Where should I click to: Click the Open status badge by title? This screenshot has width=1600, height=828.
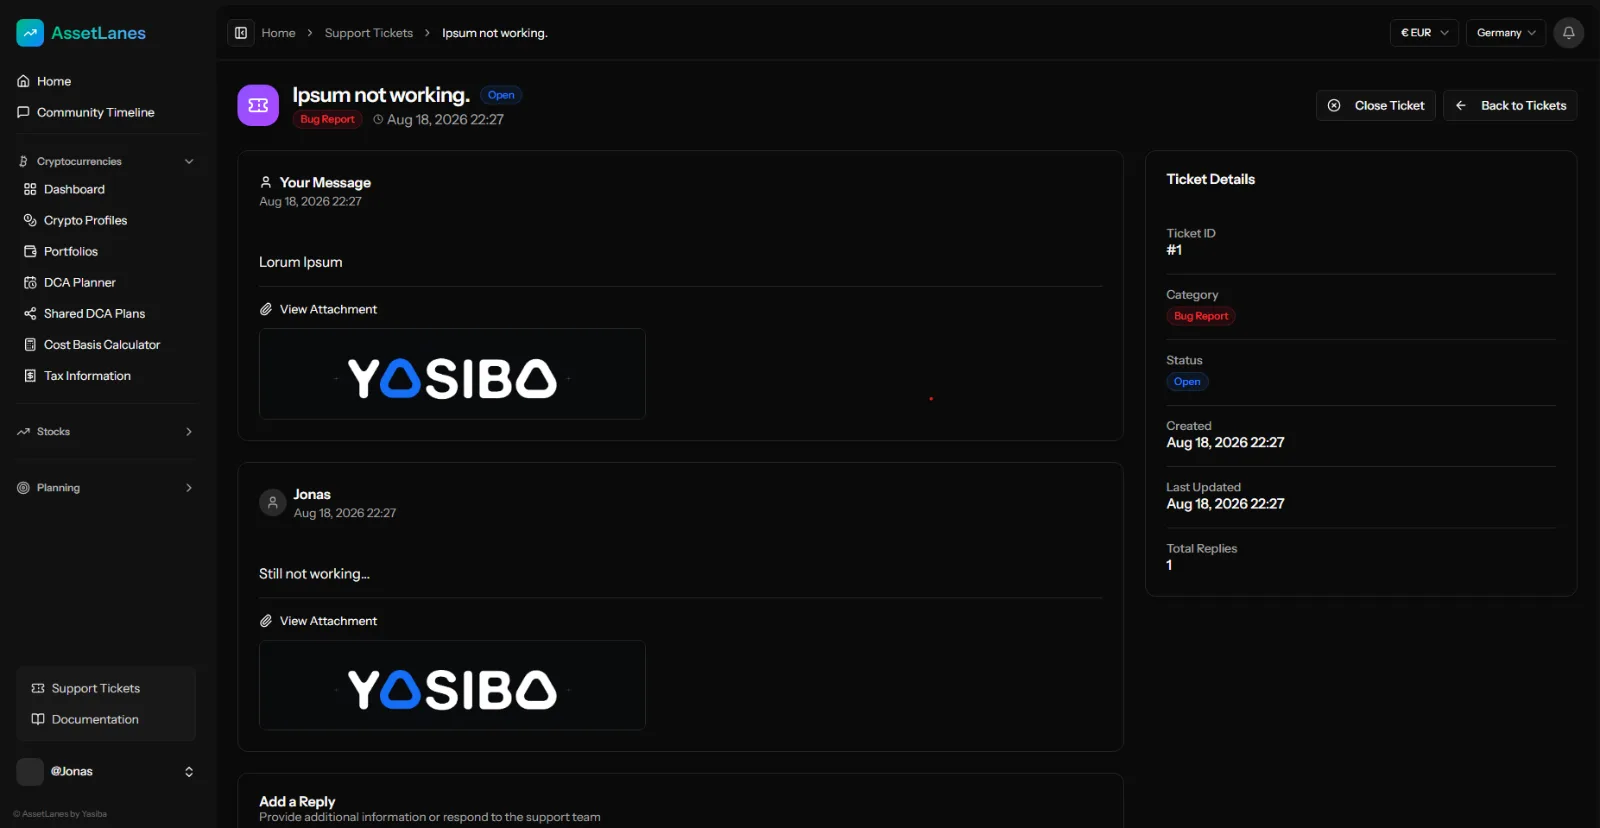(501, 95)
